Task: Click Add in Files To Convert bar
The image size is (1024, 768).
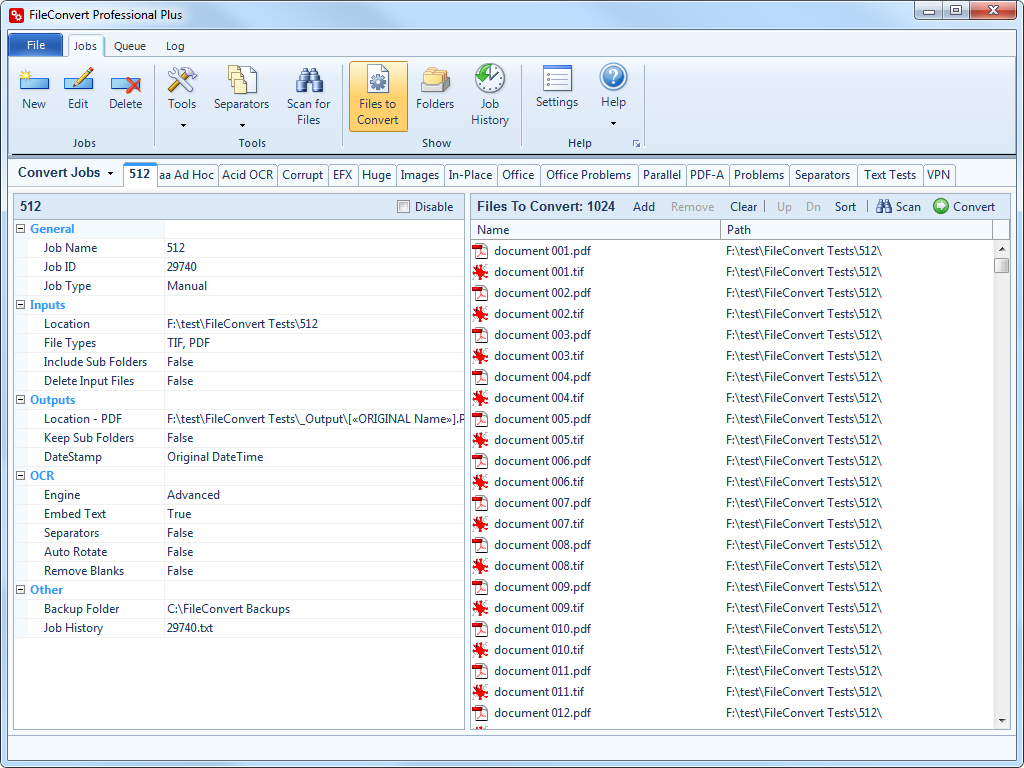Action: point(644,207)
